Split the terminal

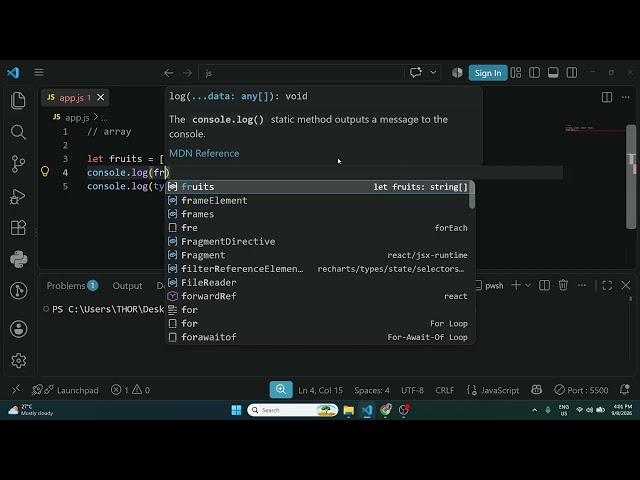click(544, 285)
